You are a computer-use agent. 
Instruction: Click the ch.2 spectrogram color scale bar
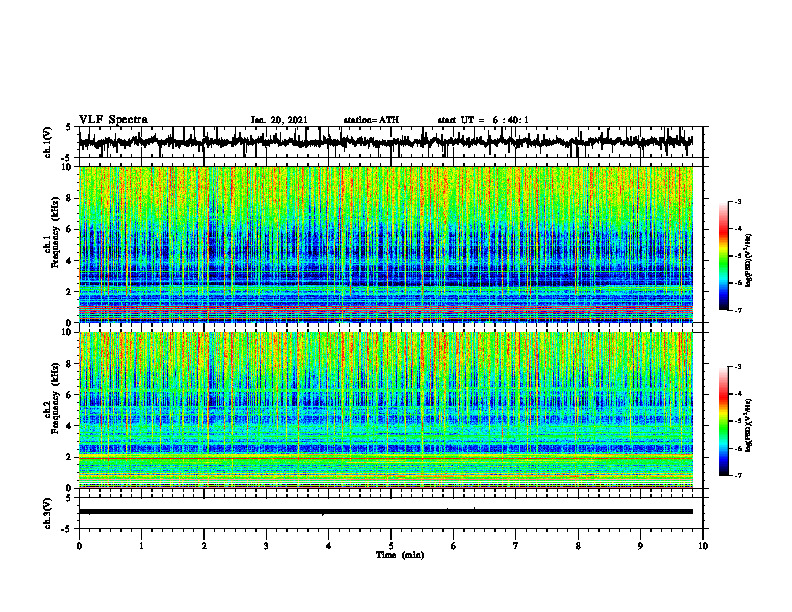[724, 421]
